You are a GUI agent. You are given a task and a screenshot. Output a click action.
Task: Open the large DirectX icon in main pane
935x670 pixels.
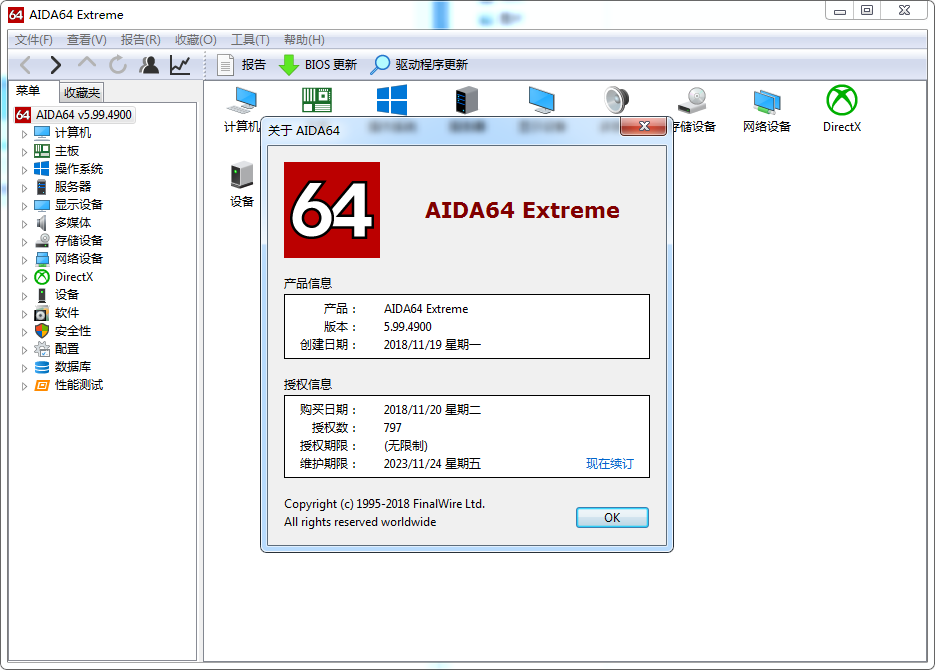[x=842, y=109]
